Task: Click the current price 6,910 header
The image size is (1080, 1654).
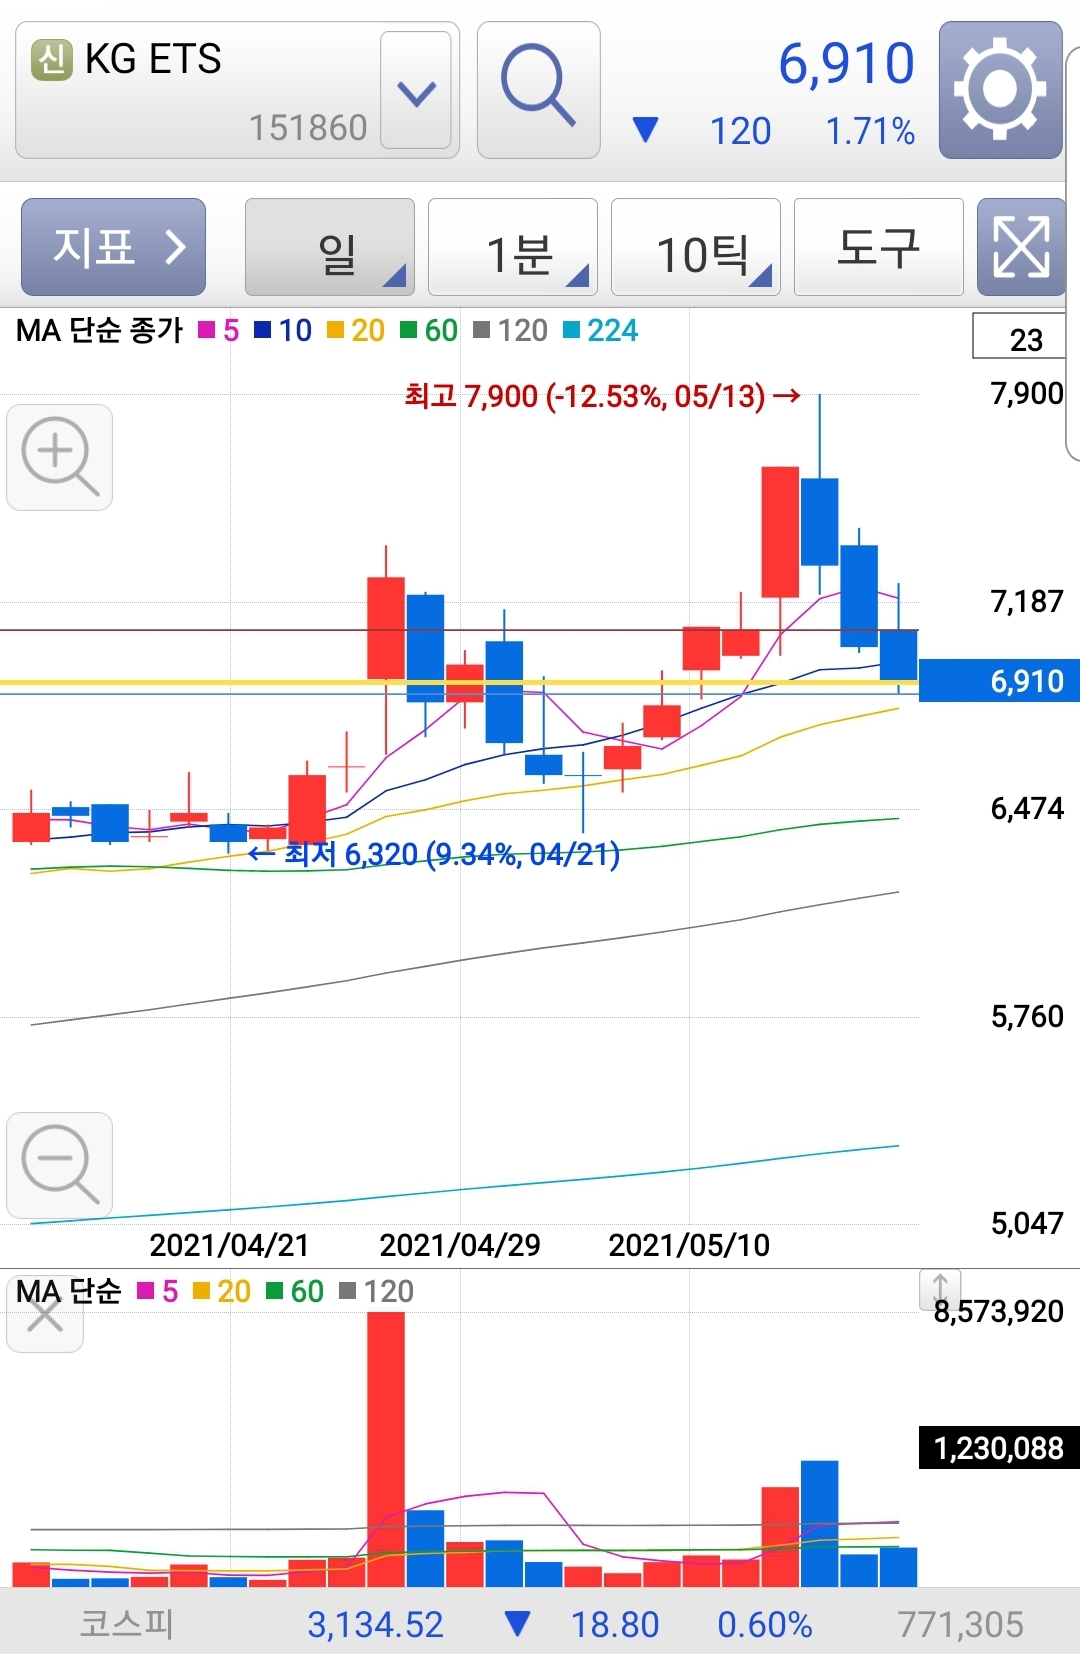Action: pos(846,64)
